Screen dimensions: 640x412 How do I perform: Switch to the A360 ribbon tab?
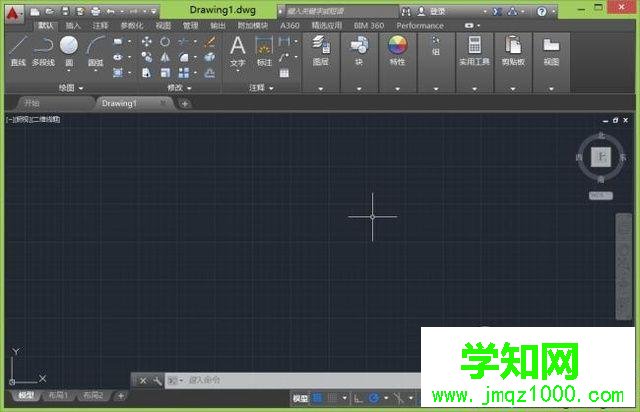(x=290, y=26)
